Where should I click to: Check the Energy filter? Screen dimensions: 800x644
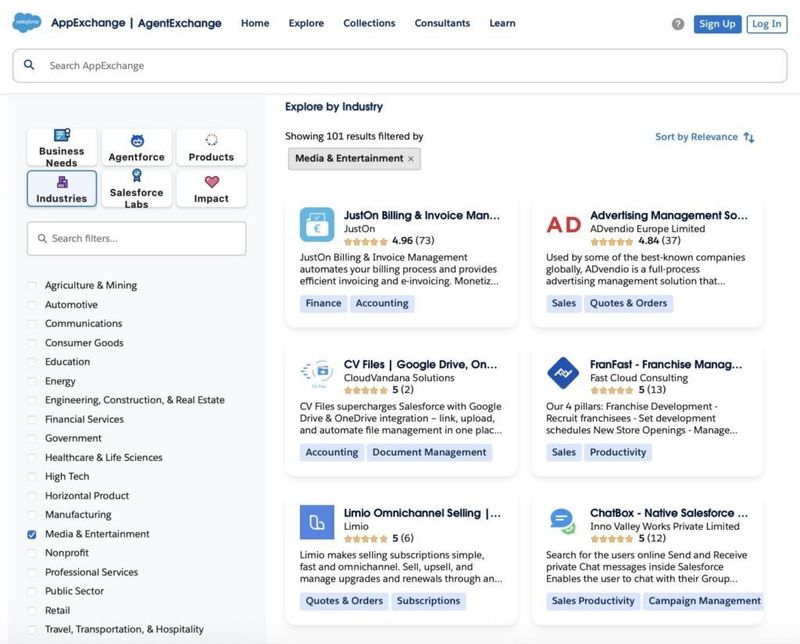point(32,381)
